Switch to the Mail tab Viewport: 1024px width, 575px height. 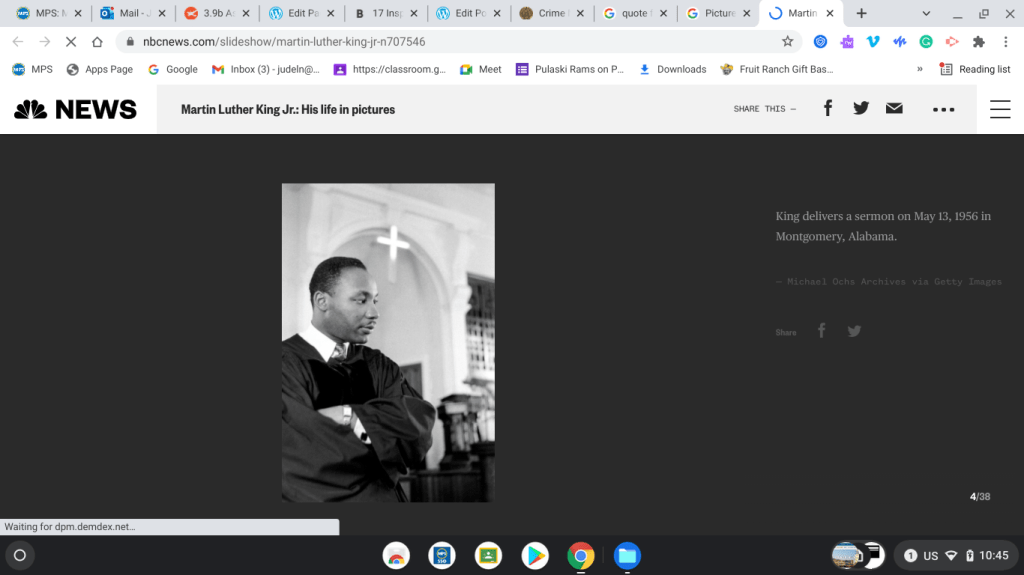pos(127,14)
